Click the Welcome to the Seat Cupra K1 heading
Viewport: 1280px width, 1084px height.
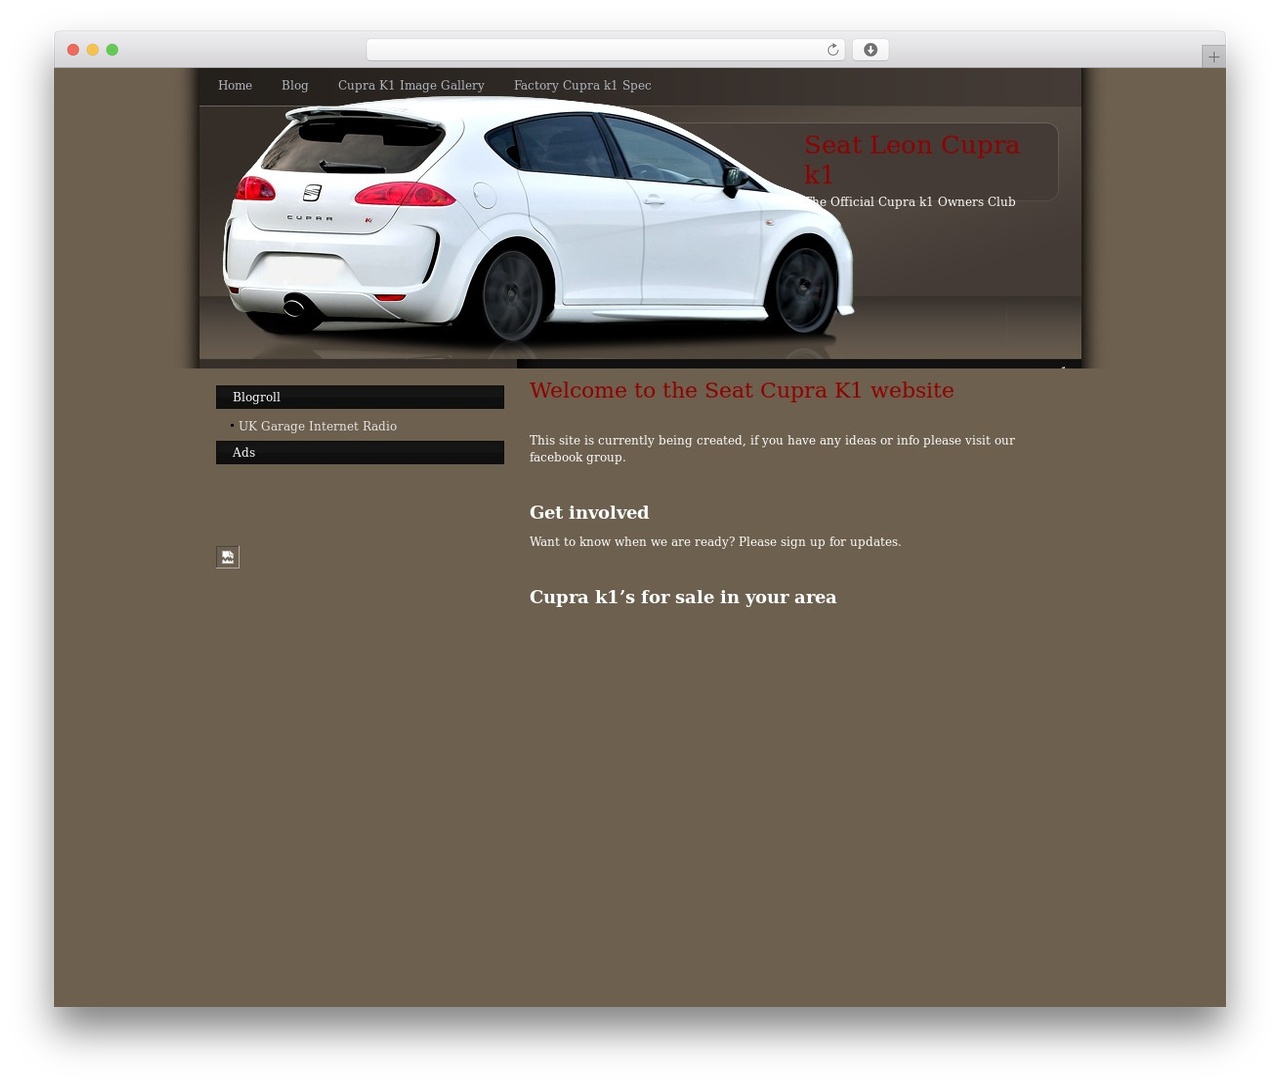pyautogui.click(x=742, y=390)
